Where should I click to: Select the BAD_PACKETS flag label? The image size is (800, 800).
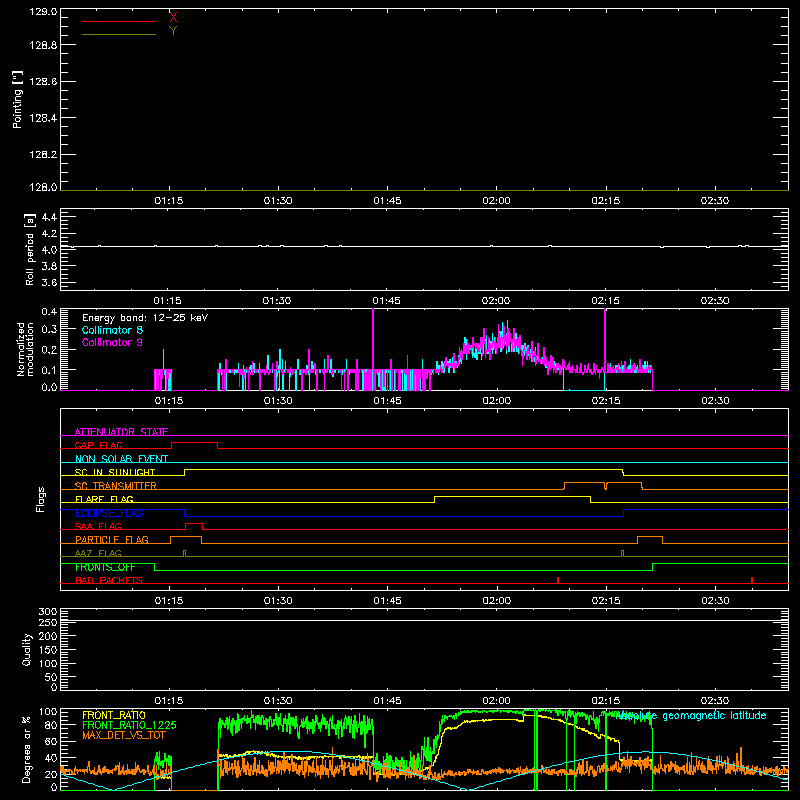click(x=109, y=580)
